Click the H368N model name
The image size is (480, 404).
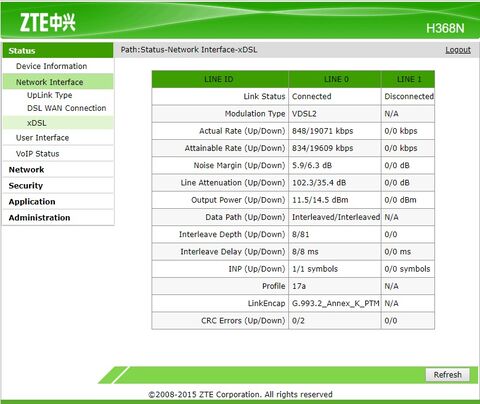coord(445,28)
